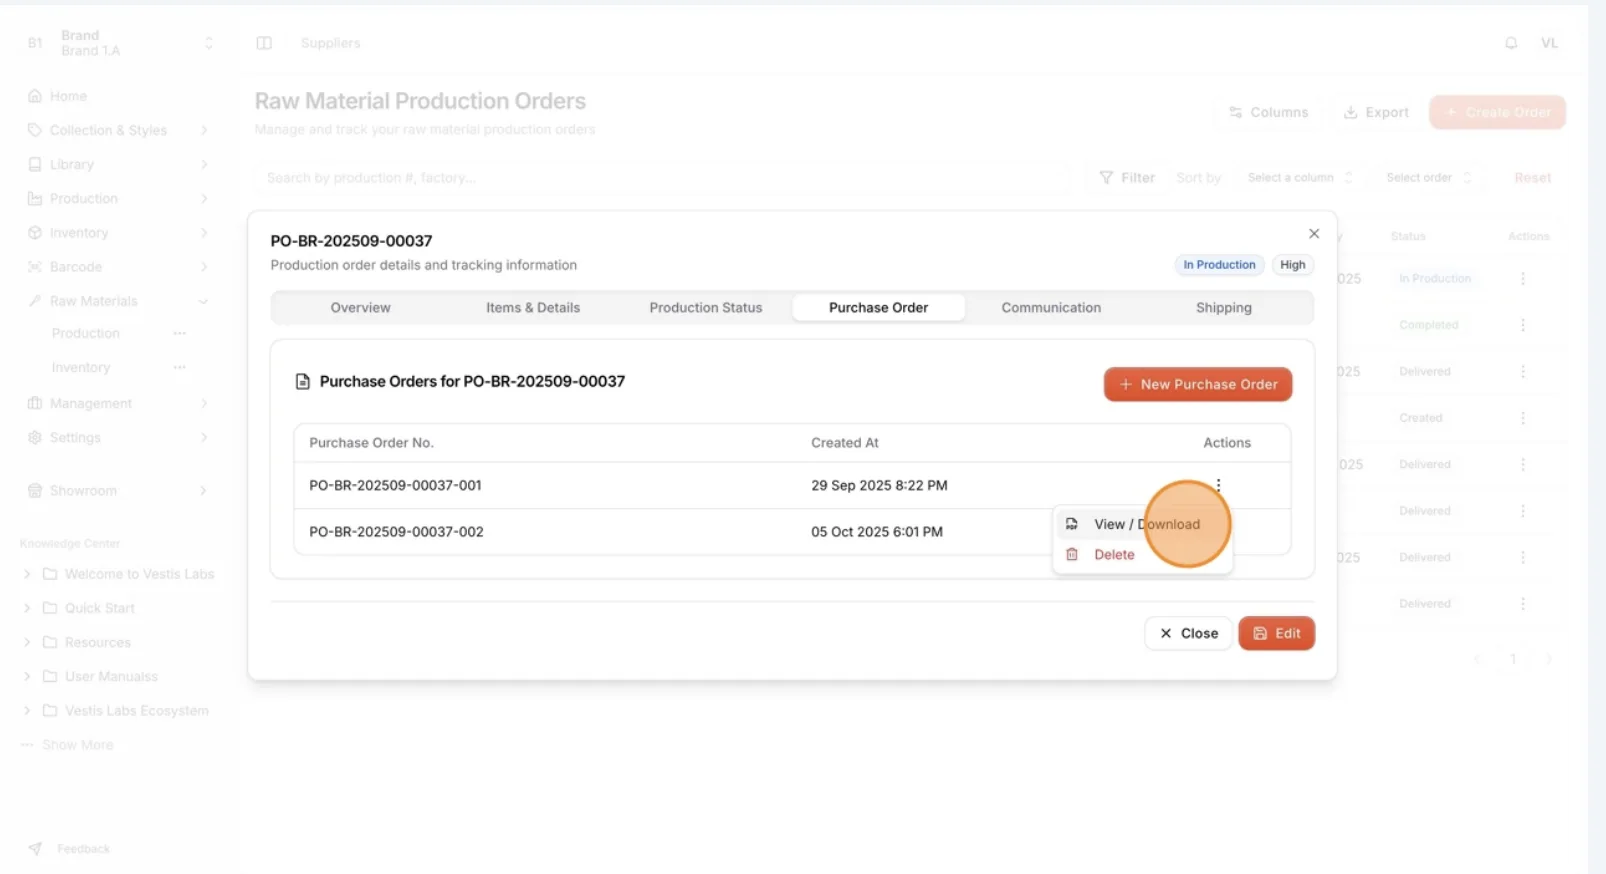Click the Settings gear icon in sidebar

[x=35, y=437]
